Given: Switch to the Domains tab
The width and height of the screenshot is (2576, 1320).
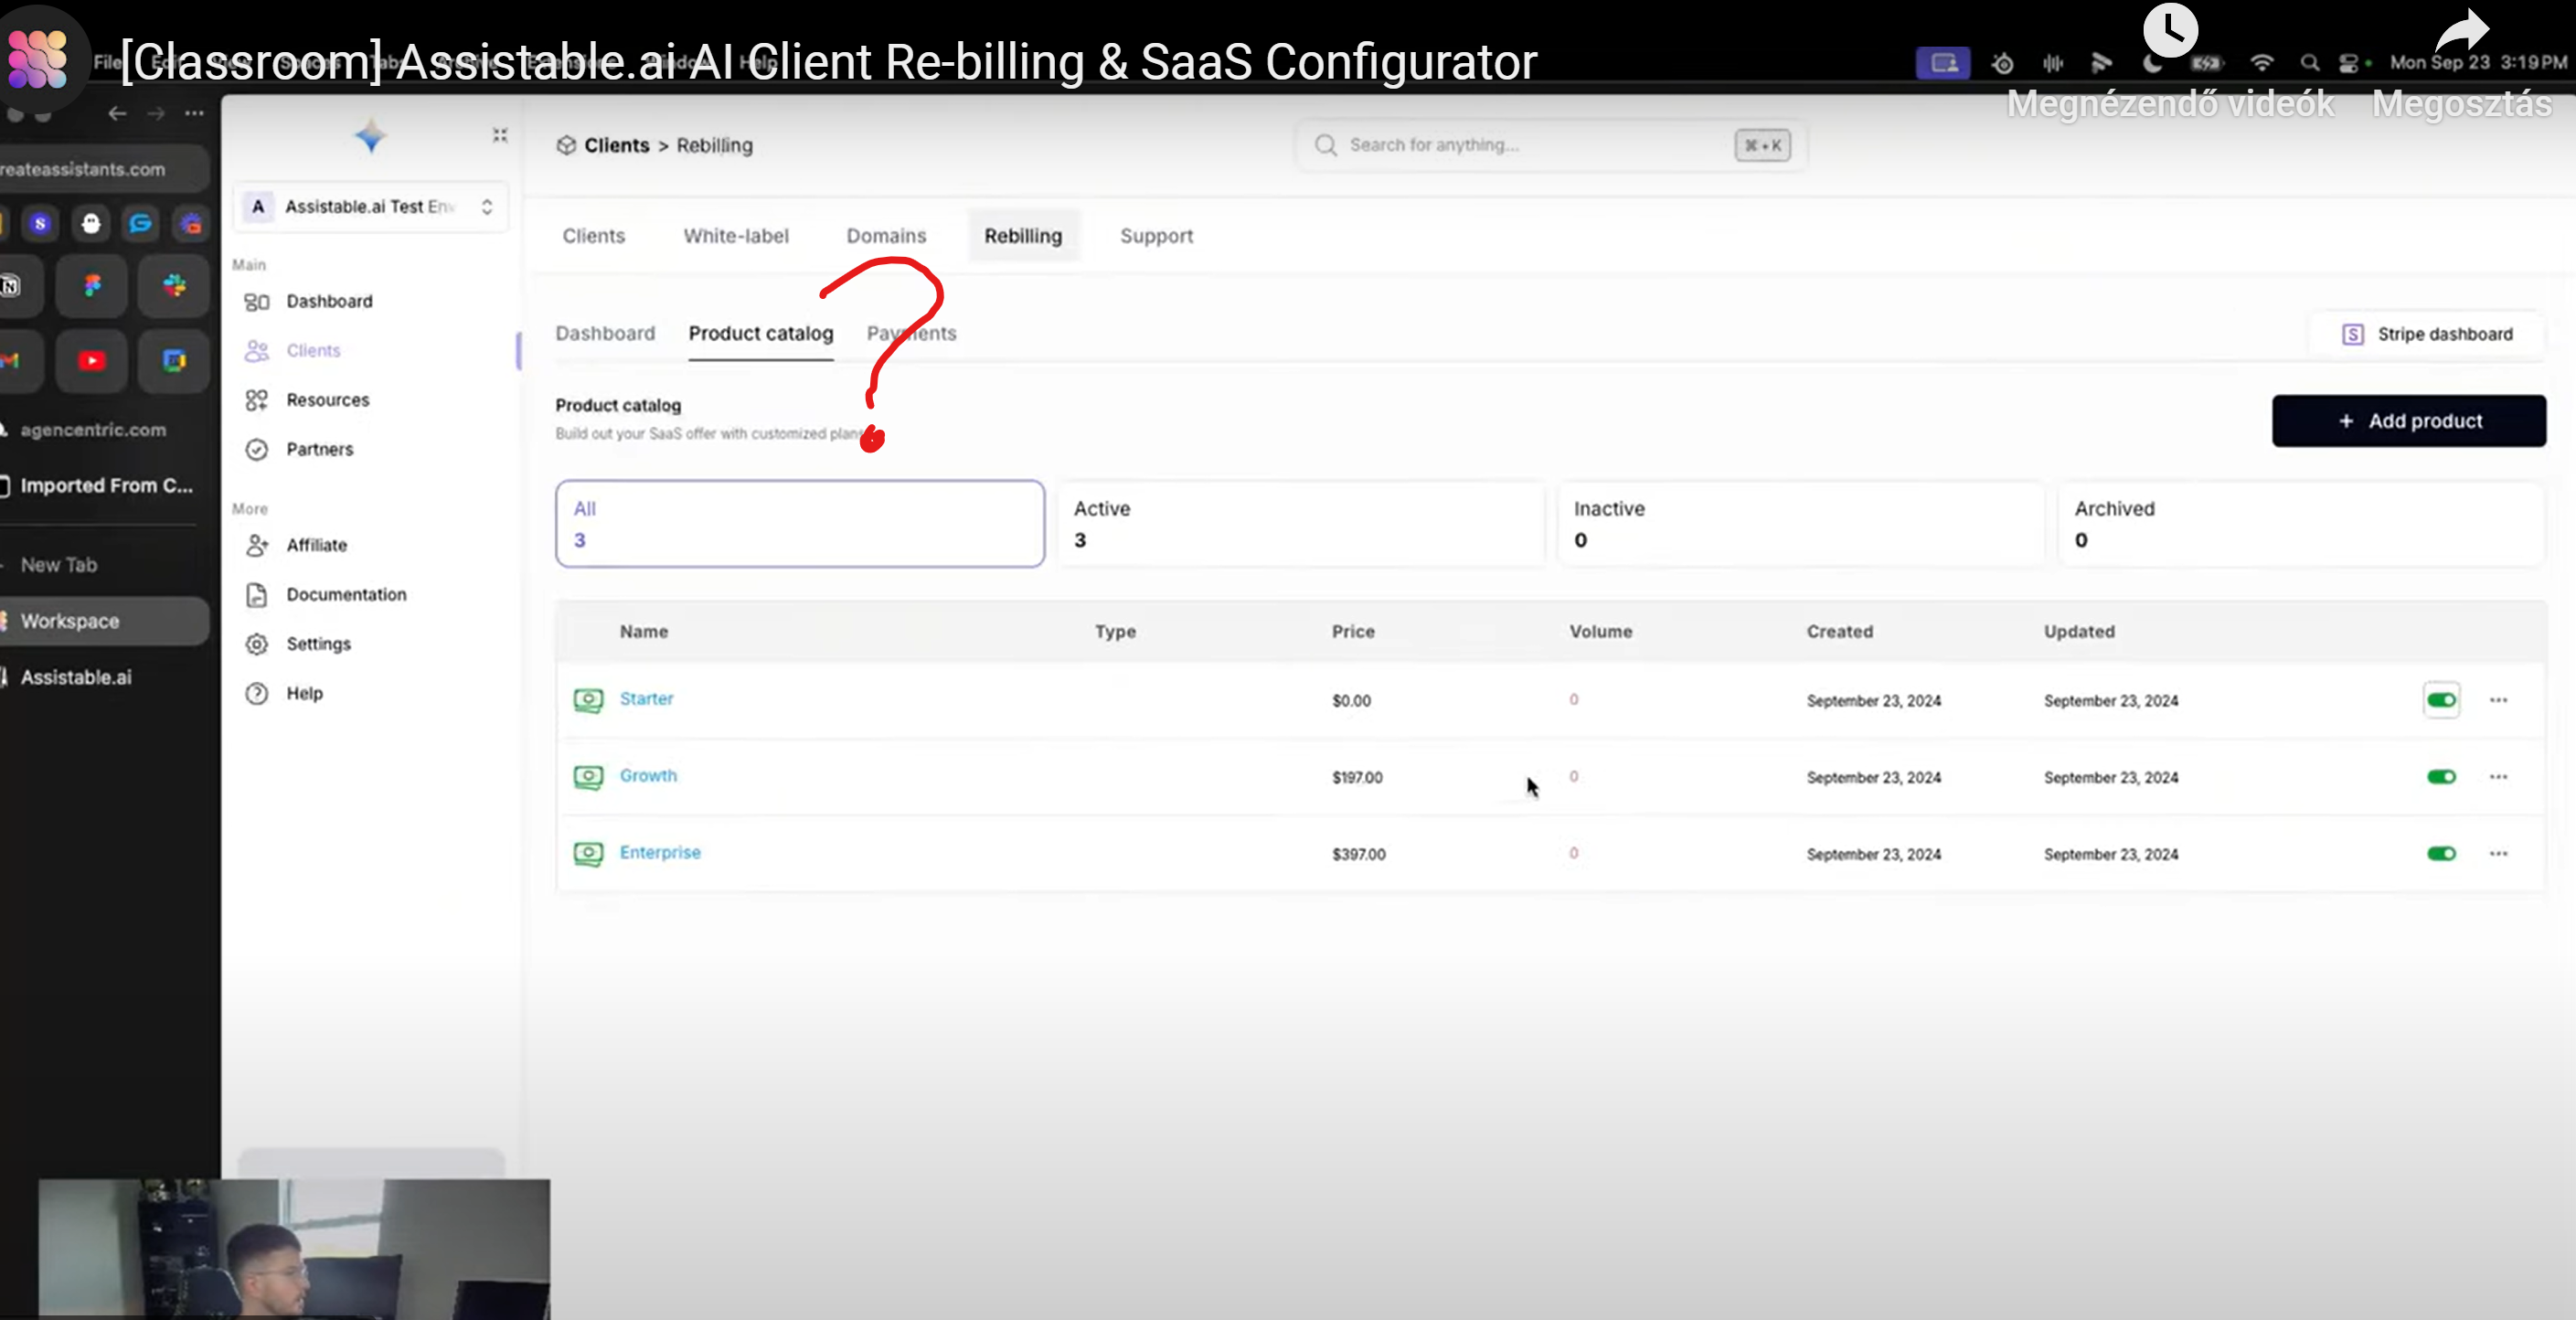Looking at the screenshot, I should pos(886,236).
